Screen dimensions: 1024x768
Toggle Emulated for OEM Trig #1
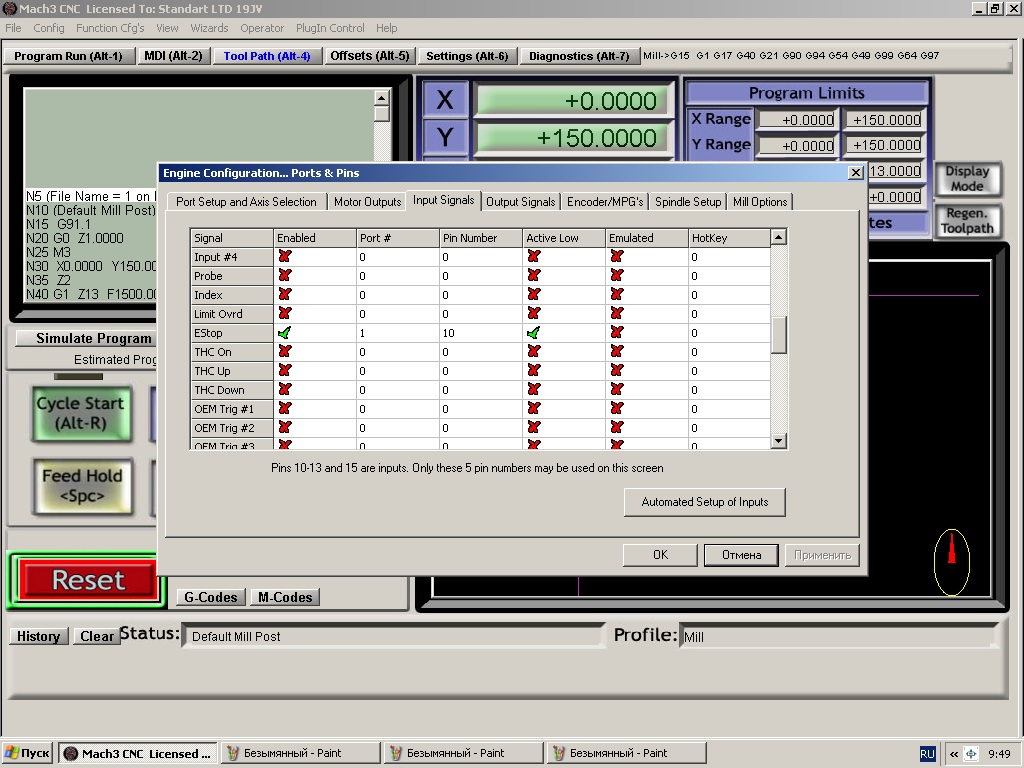coord(616,408)
